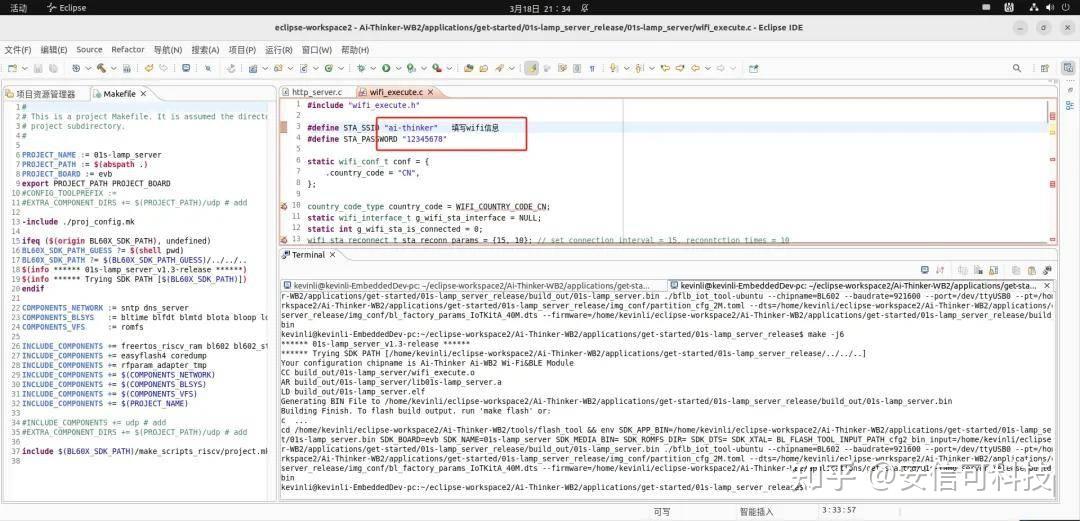Viewport: 1080px width, 521px height.
Task: Click the Eclipse app indicator in top bar
Action: tap(67, 8)
